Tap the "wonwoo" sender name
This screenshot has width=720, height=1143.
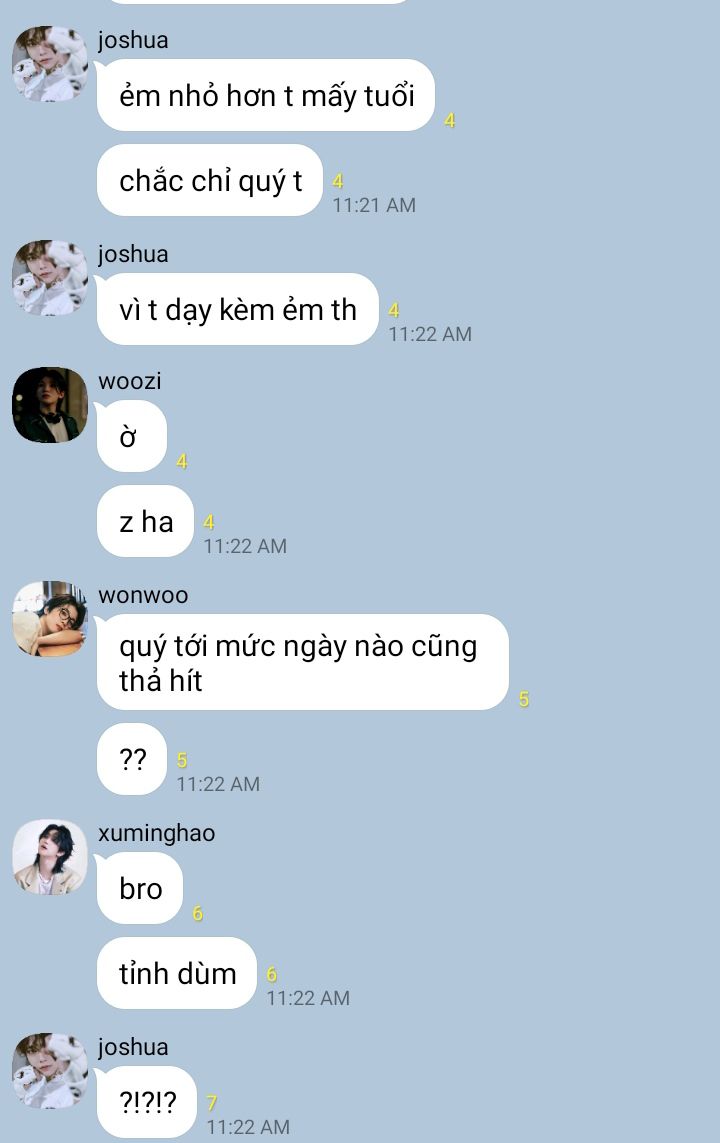[143, 595]
